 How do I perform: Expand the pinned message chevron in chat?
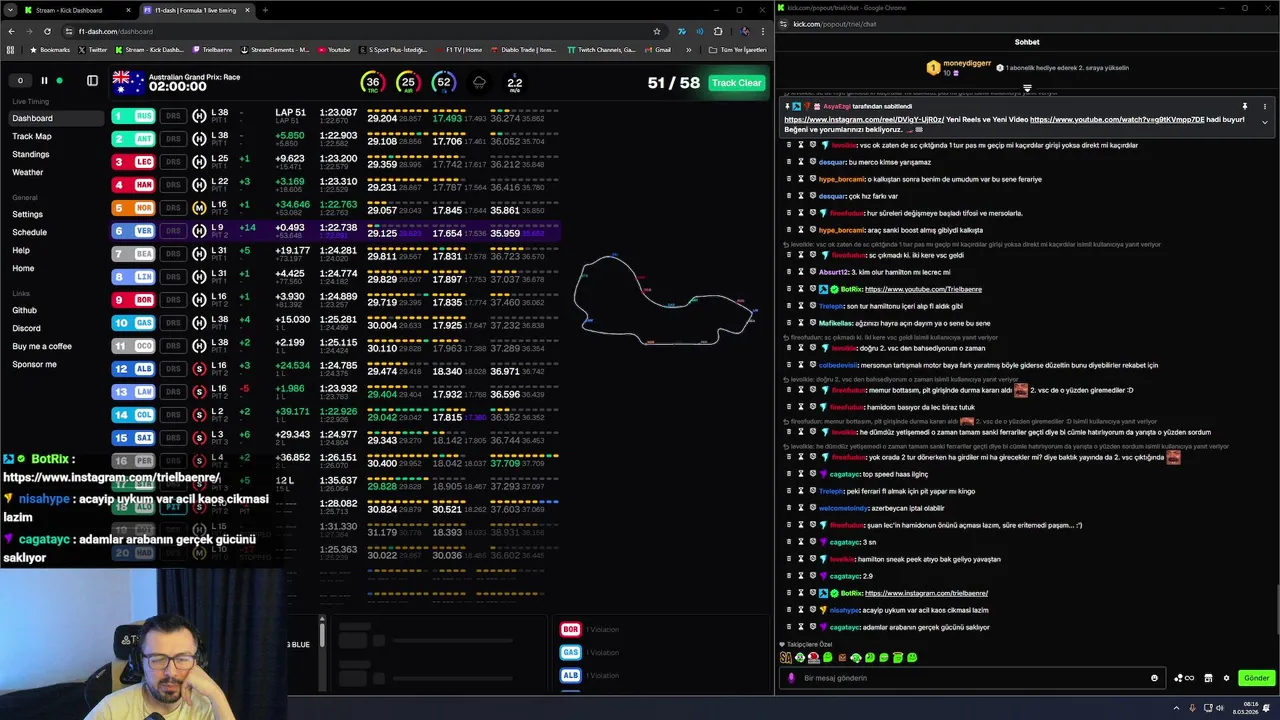[x=1265, y=123]
